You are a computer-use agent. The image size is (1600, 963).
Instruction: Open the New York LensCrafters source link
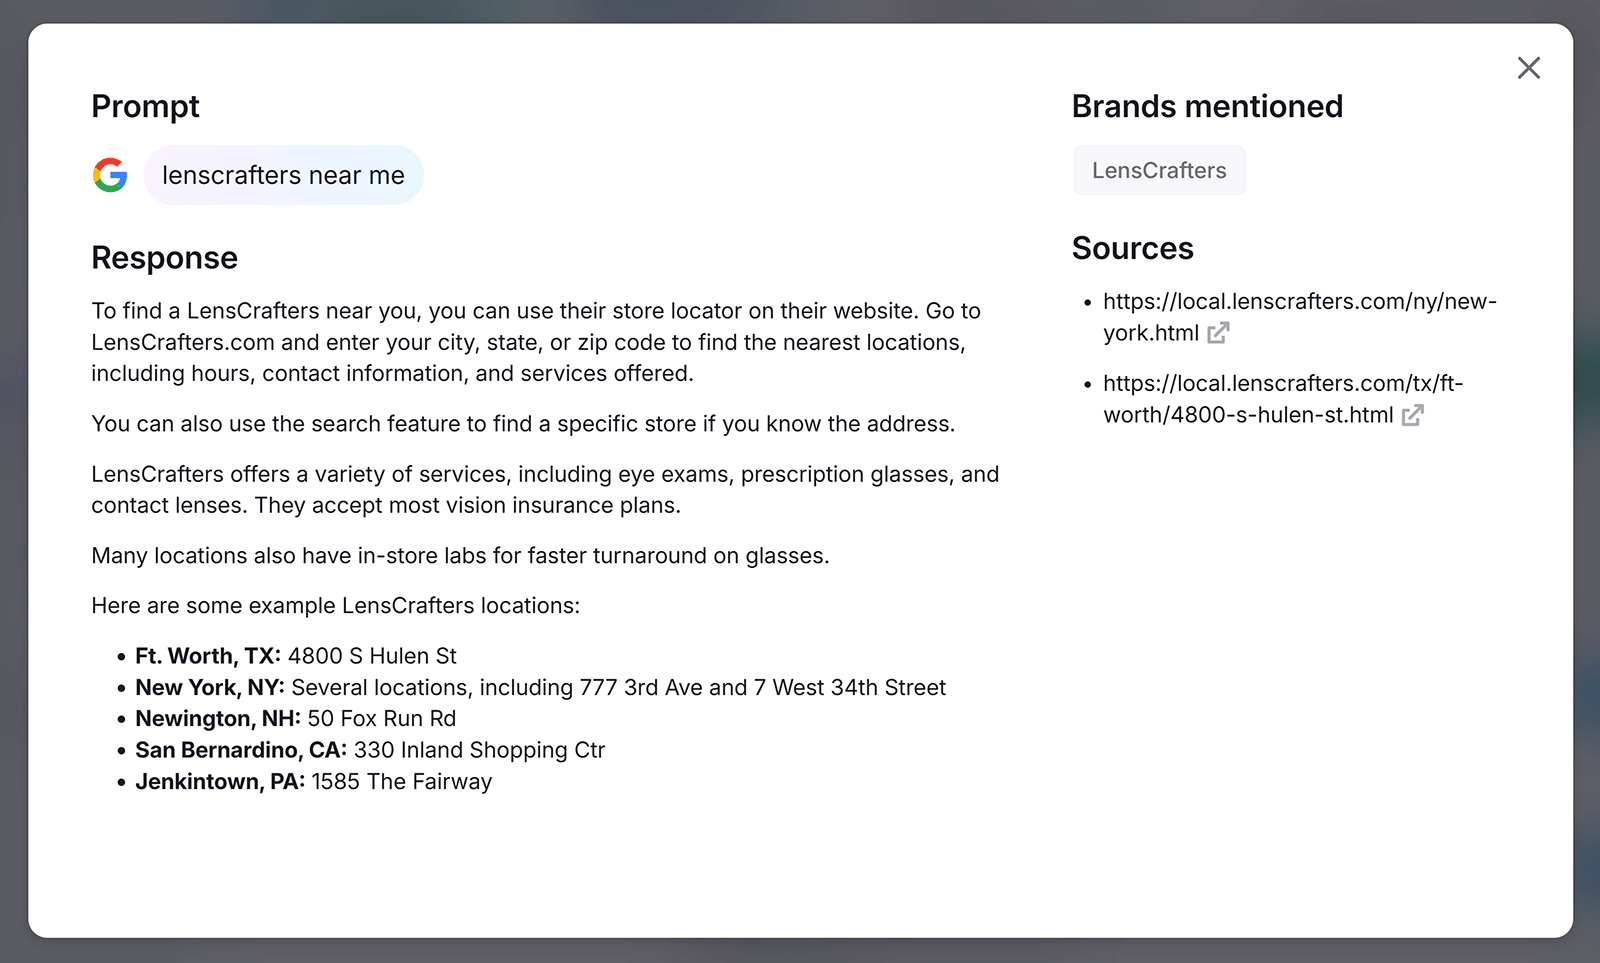click(1298, 302)
